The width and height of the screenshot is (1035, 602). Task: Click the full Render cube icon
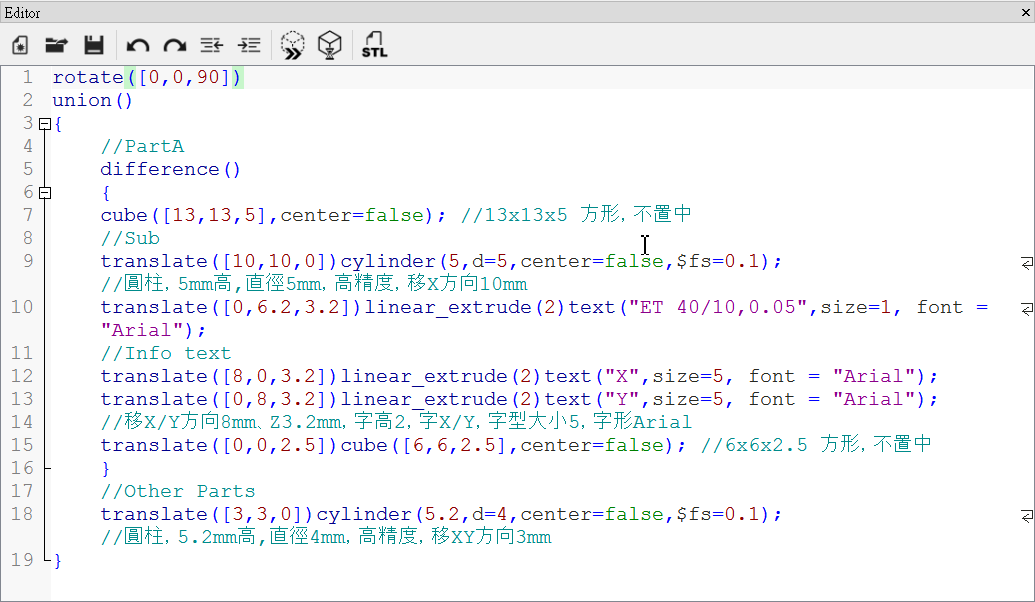(x=329, y=45)
